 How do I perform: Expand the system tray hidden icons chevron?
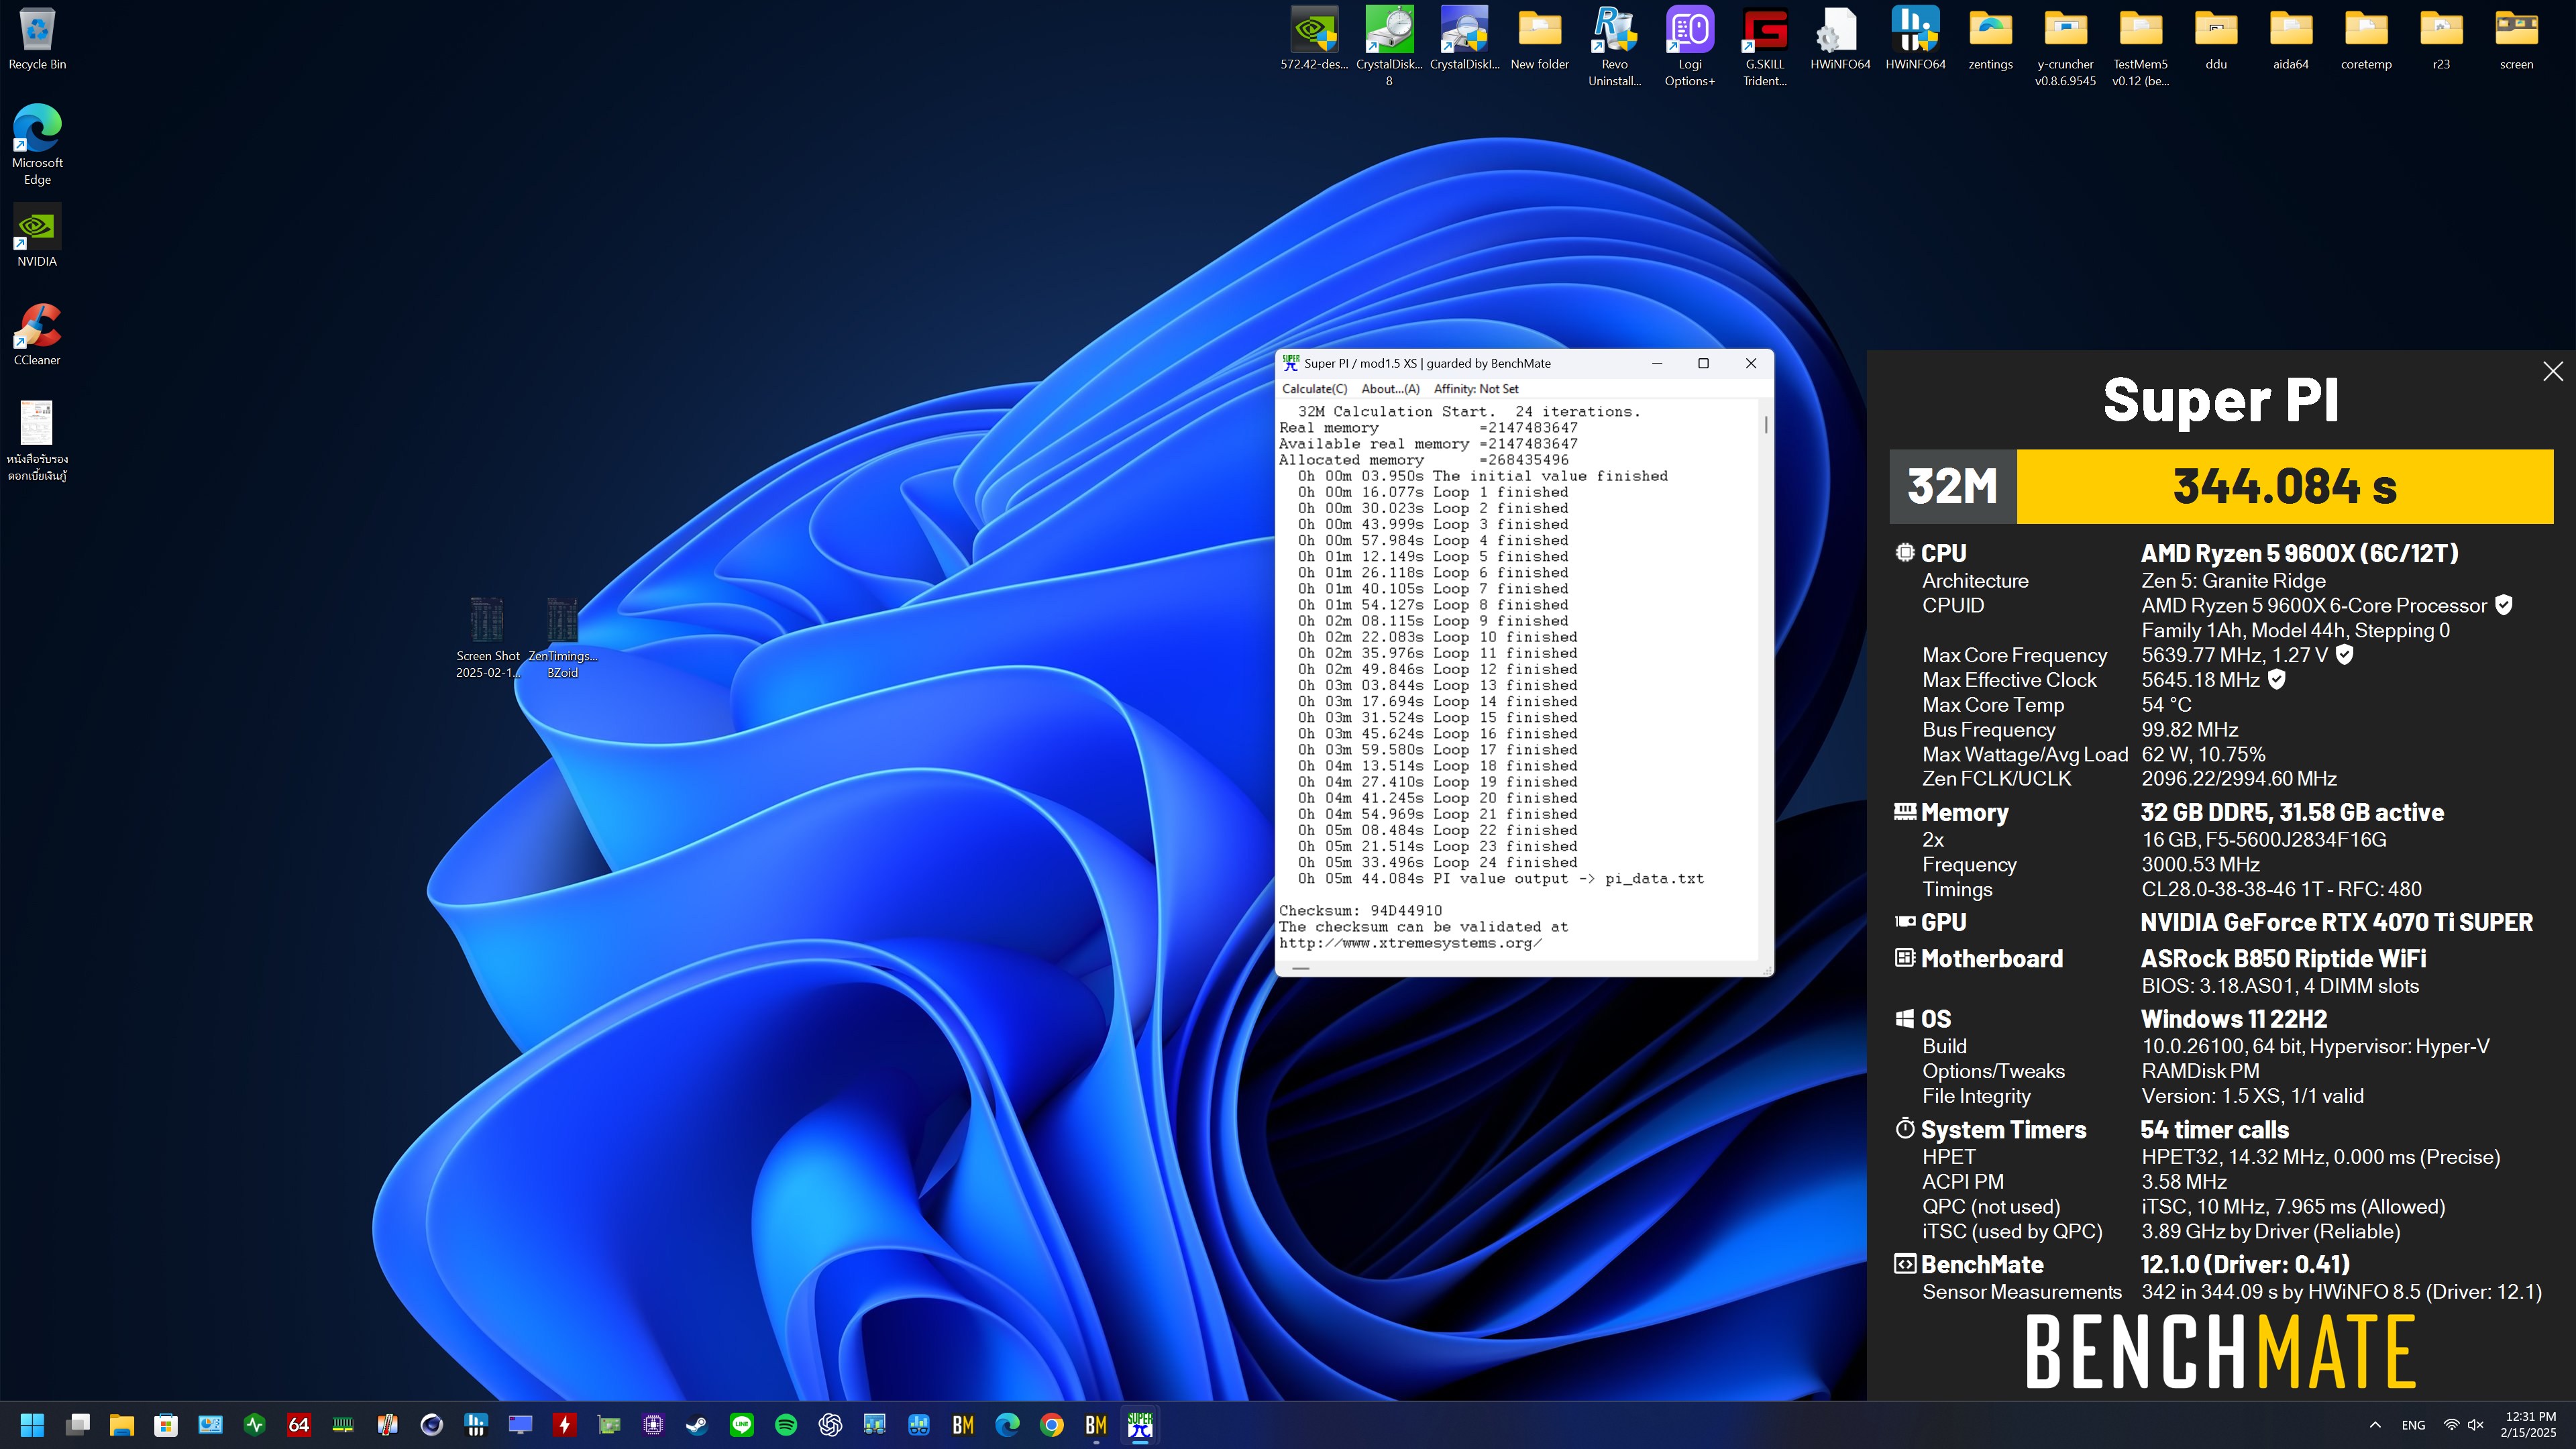coord(2375,1425)
